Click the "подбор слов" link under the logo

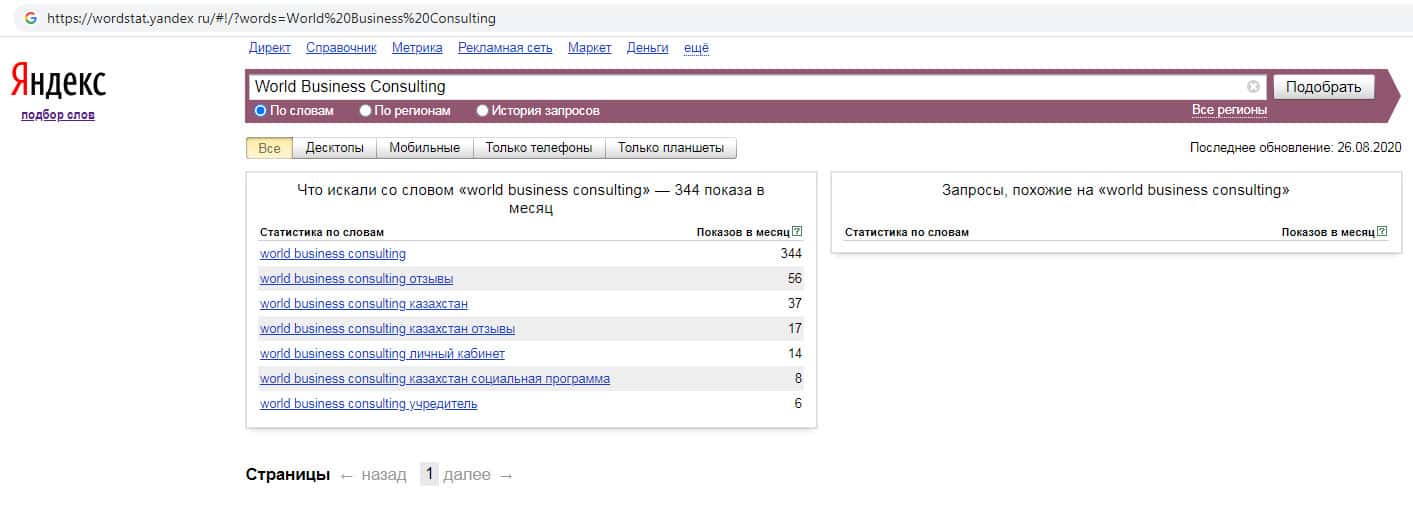[x=58, y=115]
